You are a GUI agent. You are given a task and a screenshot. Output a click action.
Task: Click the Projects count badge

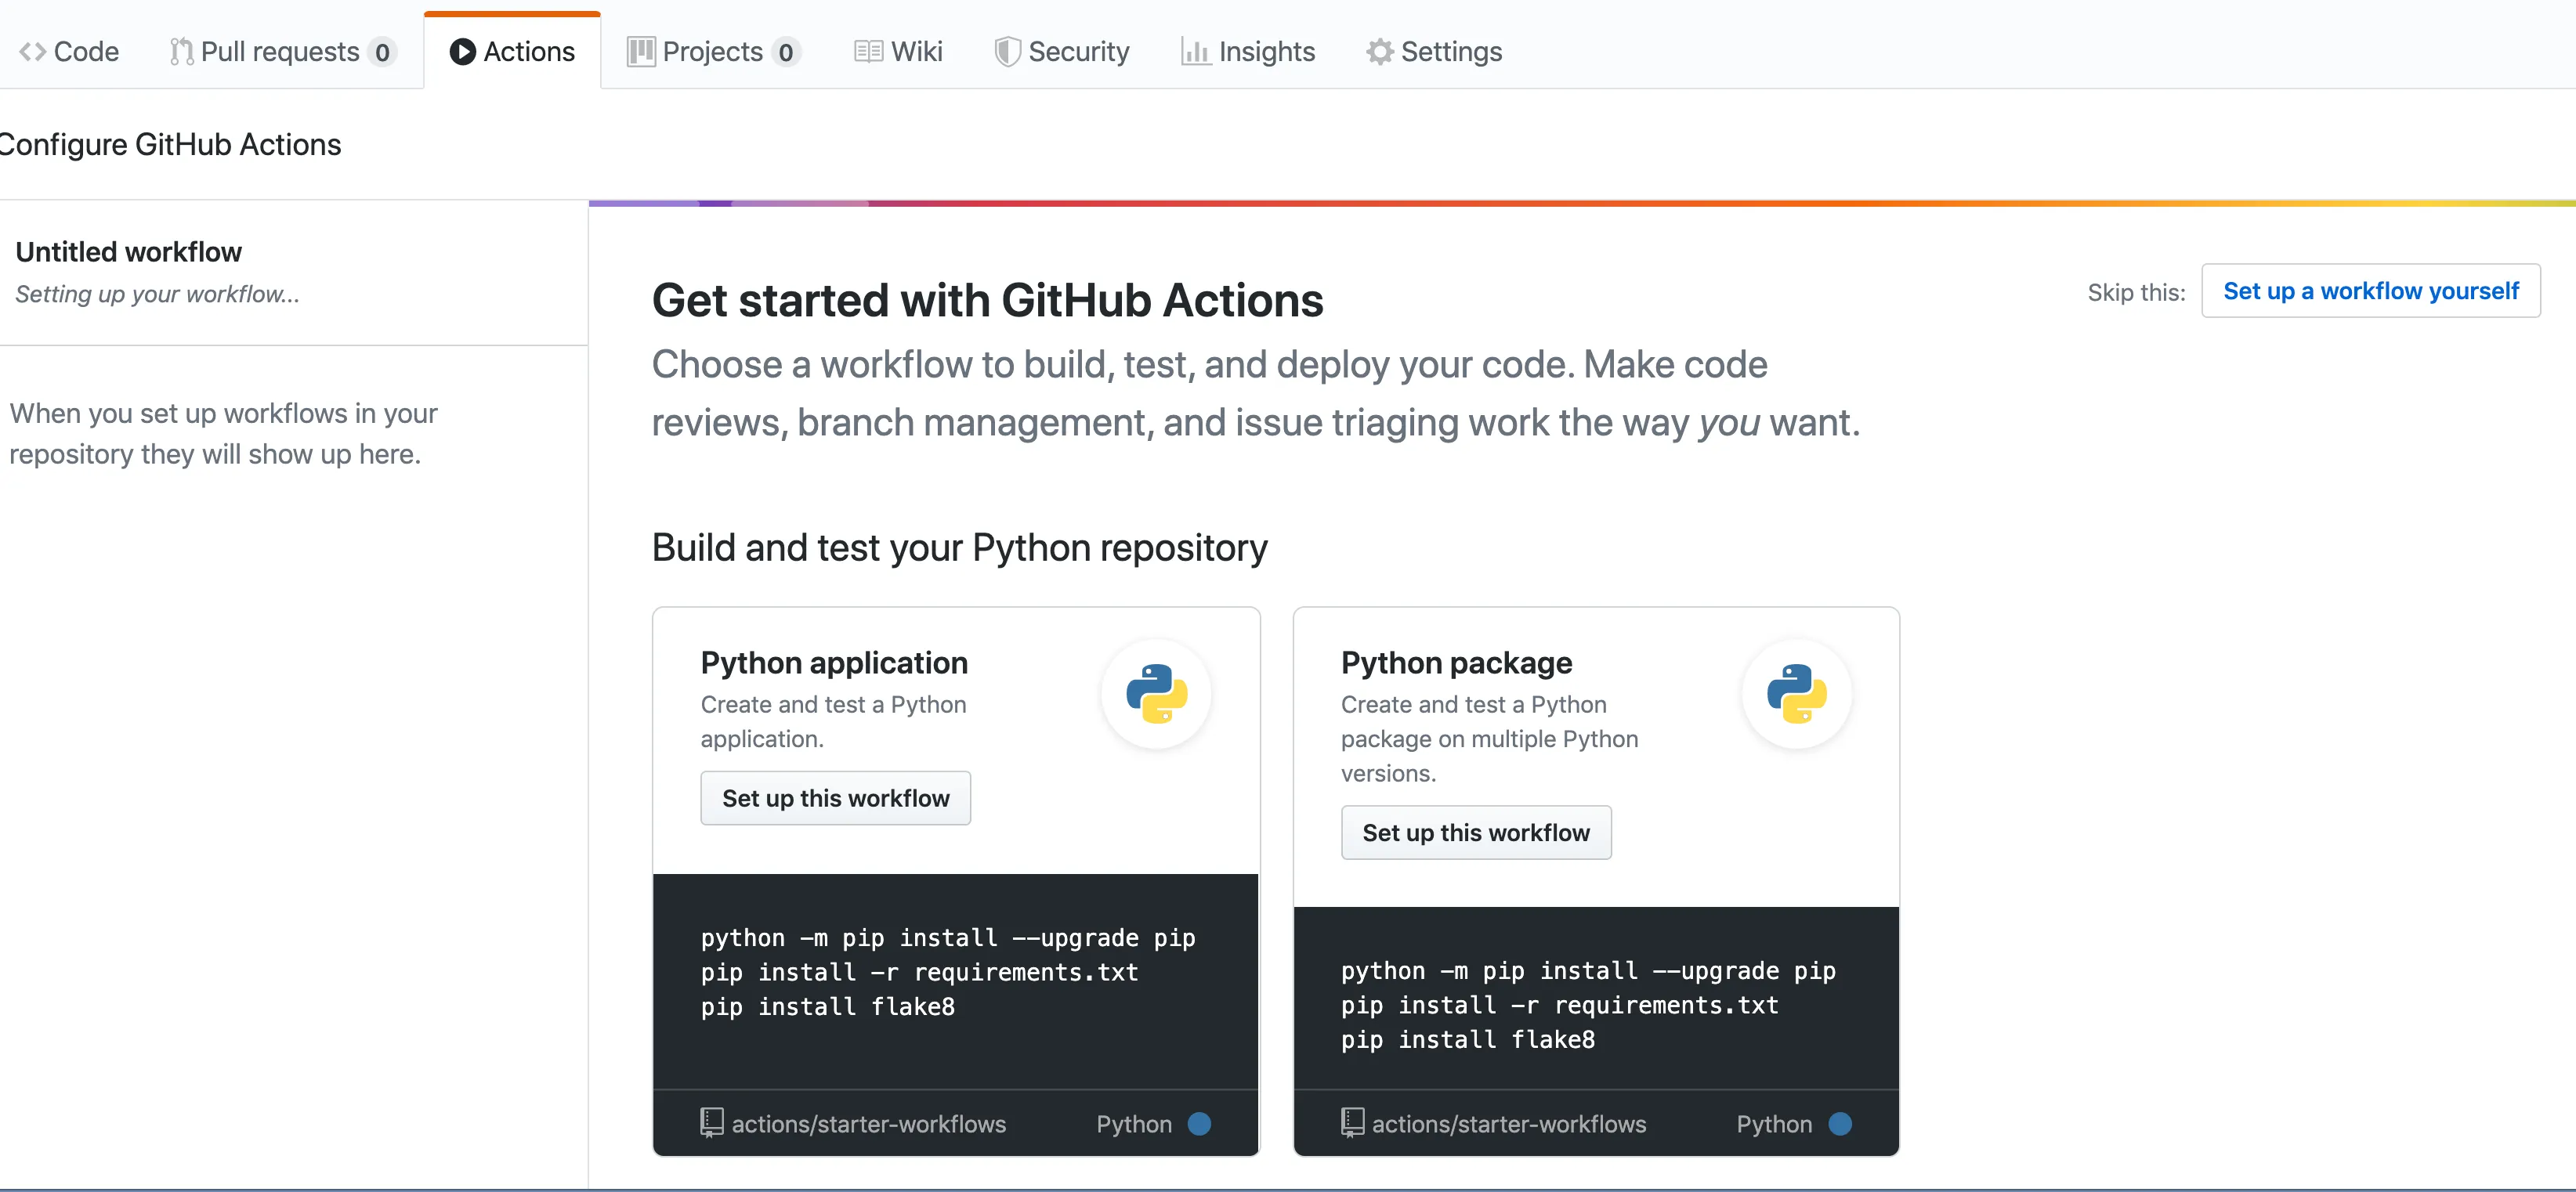click(x=786, y=52)
